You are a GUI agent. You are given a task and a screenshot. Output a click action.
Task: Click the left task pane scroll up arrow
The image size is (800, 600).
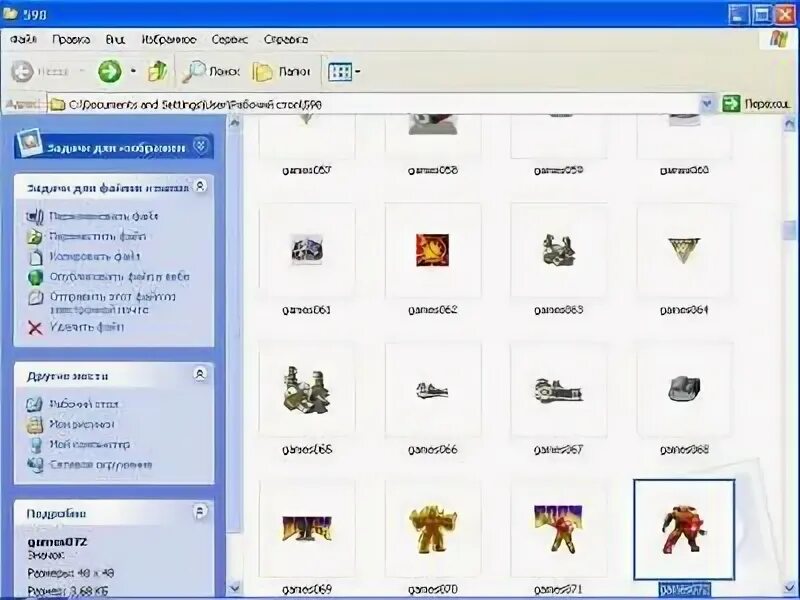(x=234, y=122)
